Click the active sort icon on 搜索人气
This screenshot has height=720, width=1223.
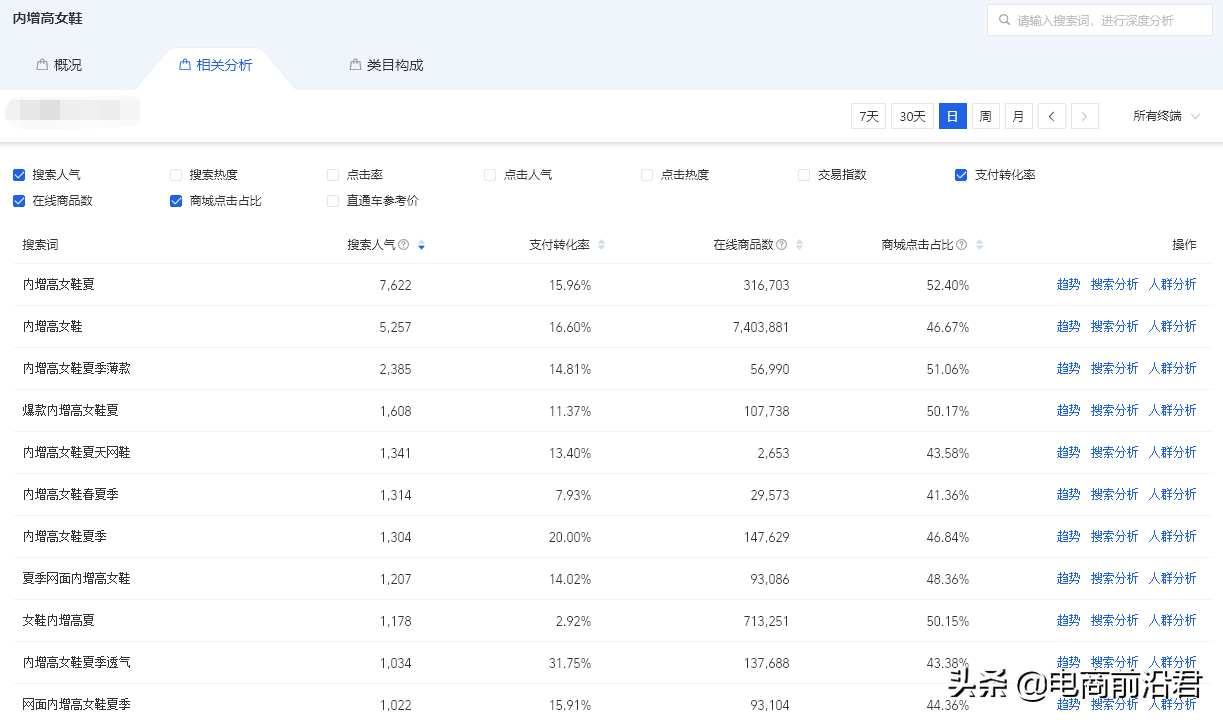pos(419,244)
